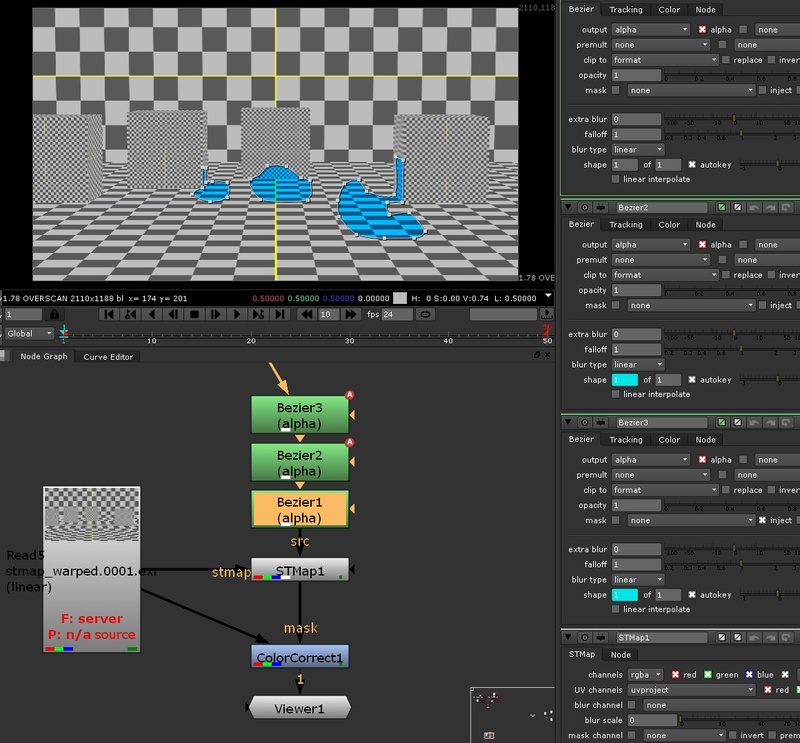Open the Tracking tab in Bezier3 panel
Image resolution: width=800 pixels, height=743 pixels.
(626, 440)
